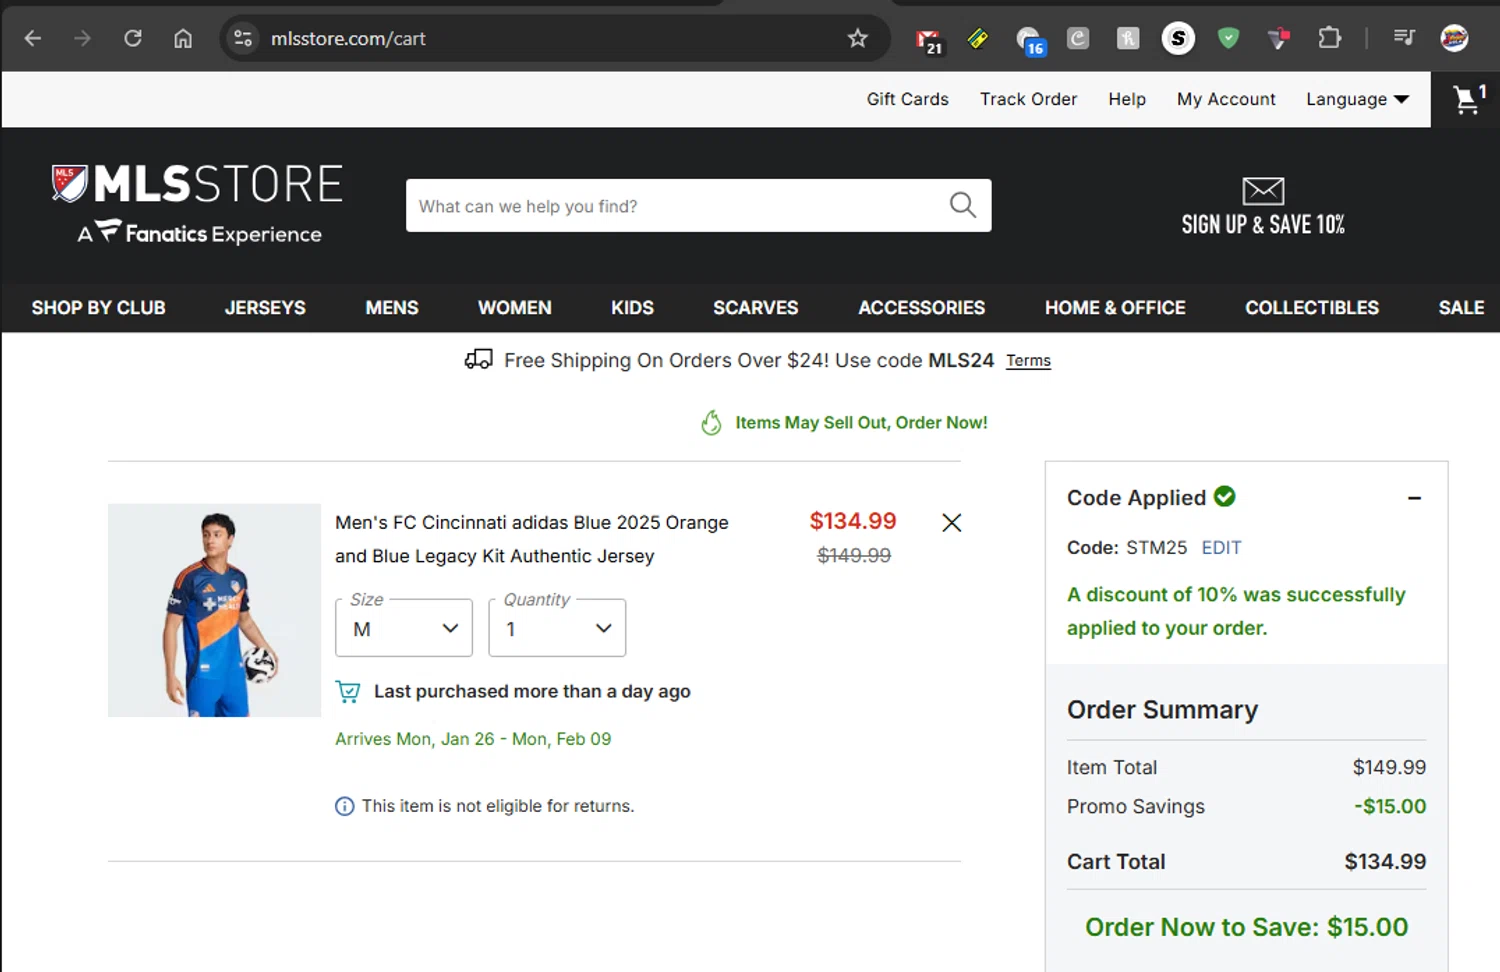Screen dimensions: 1500x972
Task: Go to My Account
Action: (1226, 99)
